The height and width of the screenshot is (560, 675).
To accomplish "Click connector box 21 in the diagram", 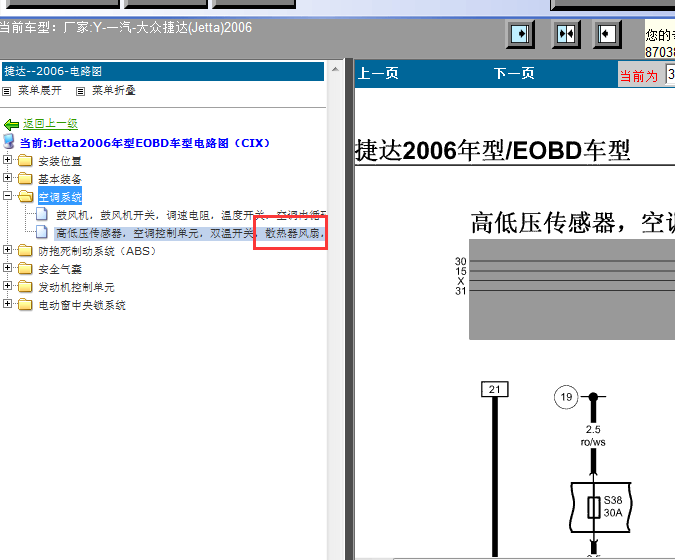I will coord(495,390).
